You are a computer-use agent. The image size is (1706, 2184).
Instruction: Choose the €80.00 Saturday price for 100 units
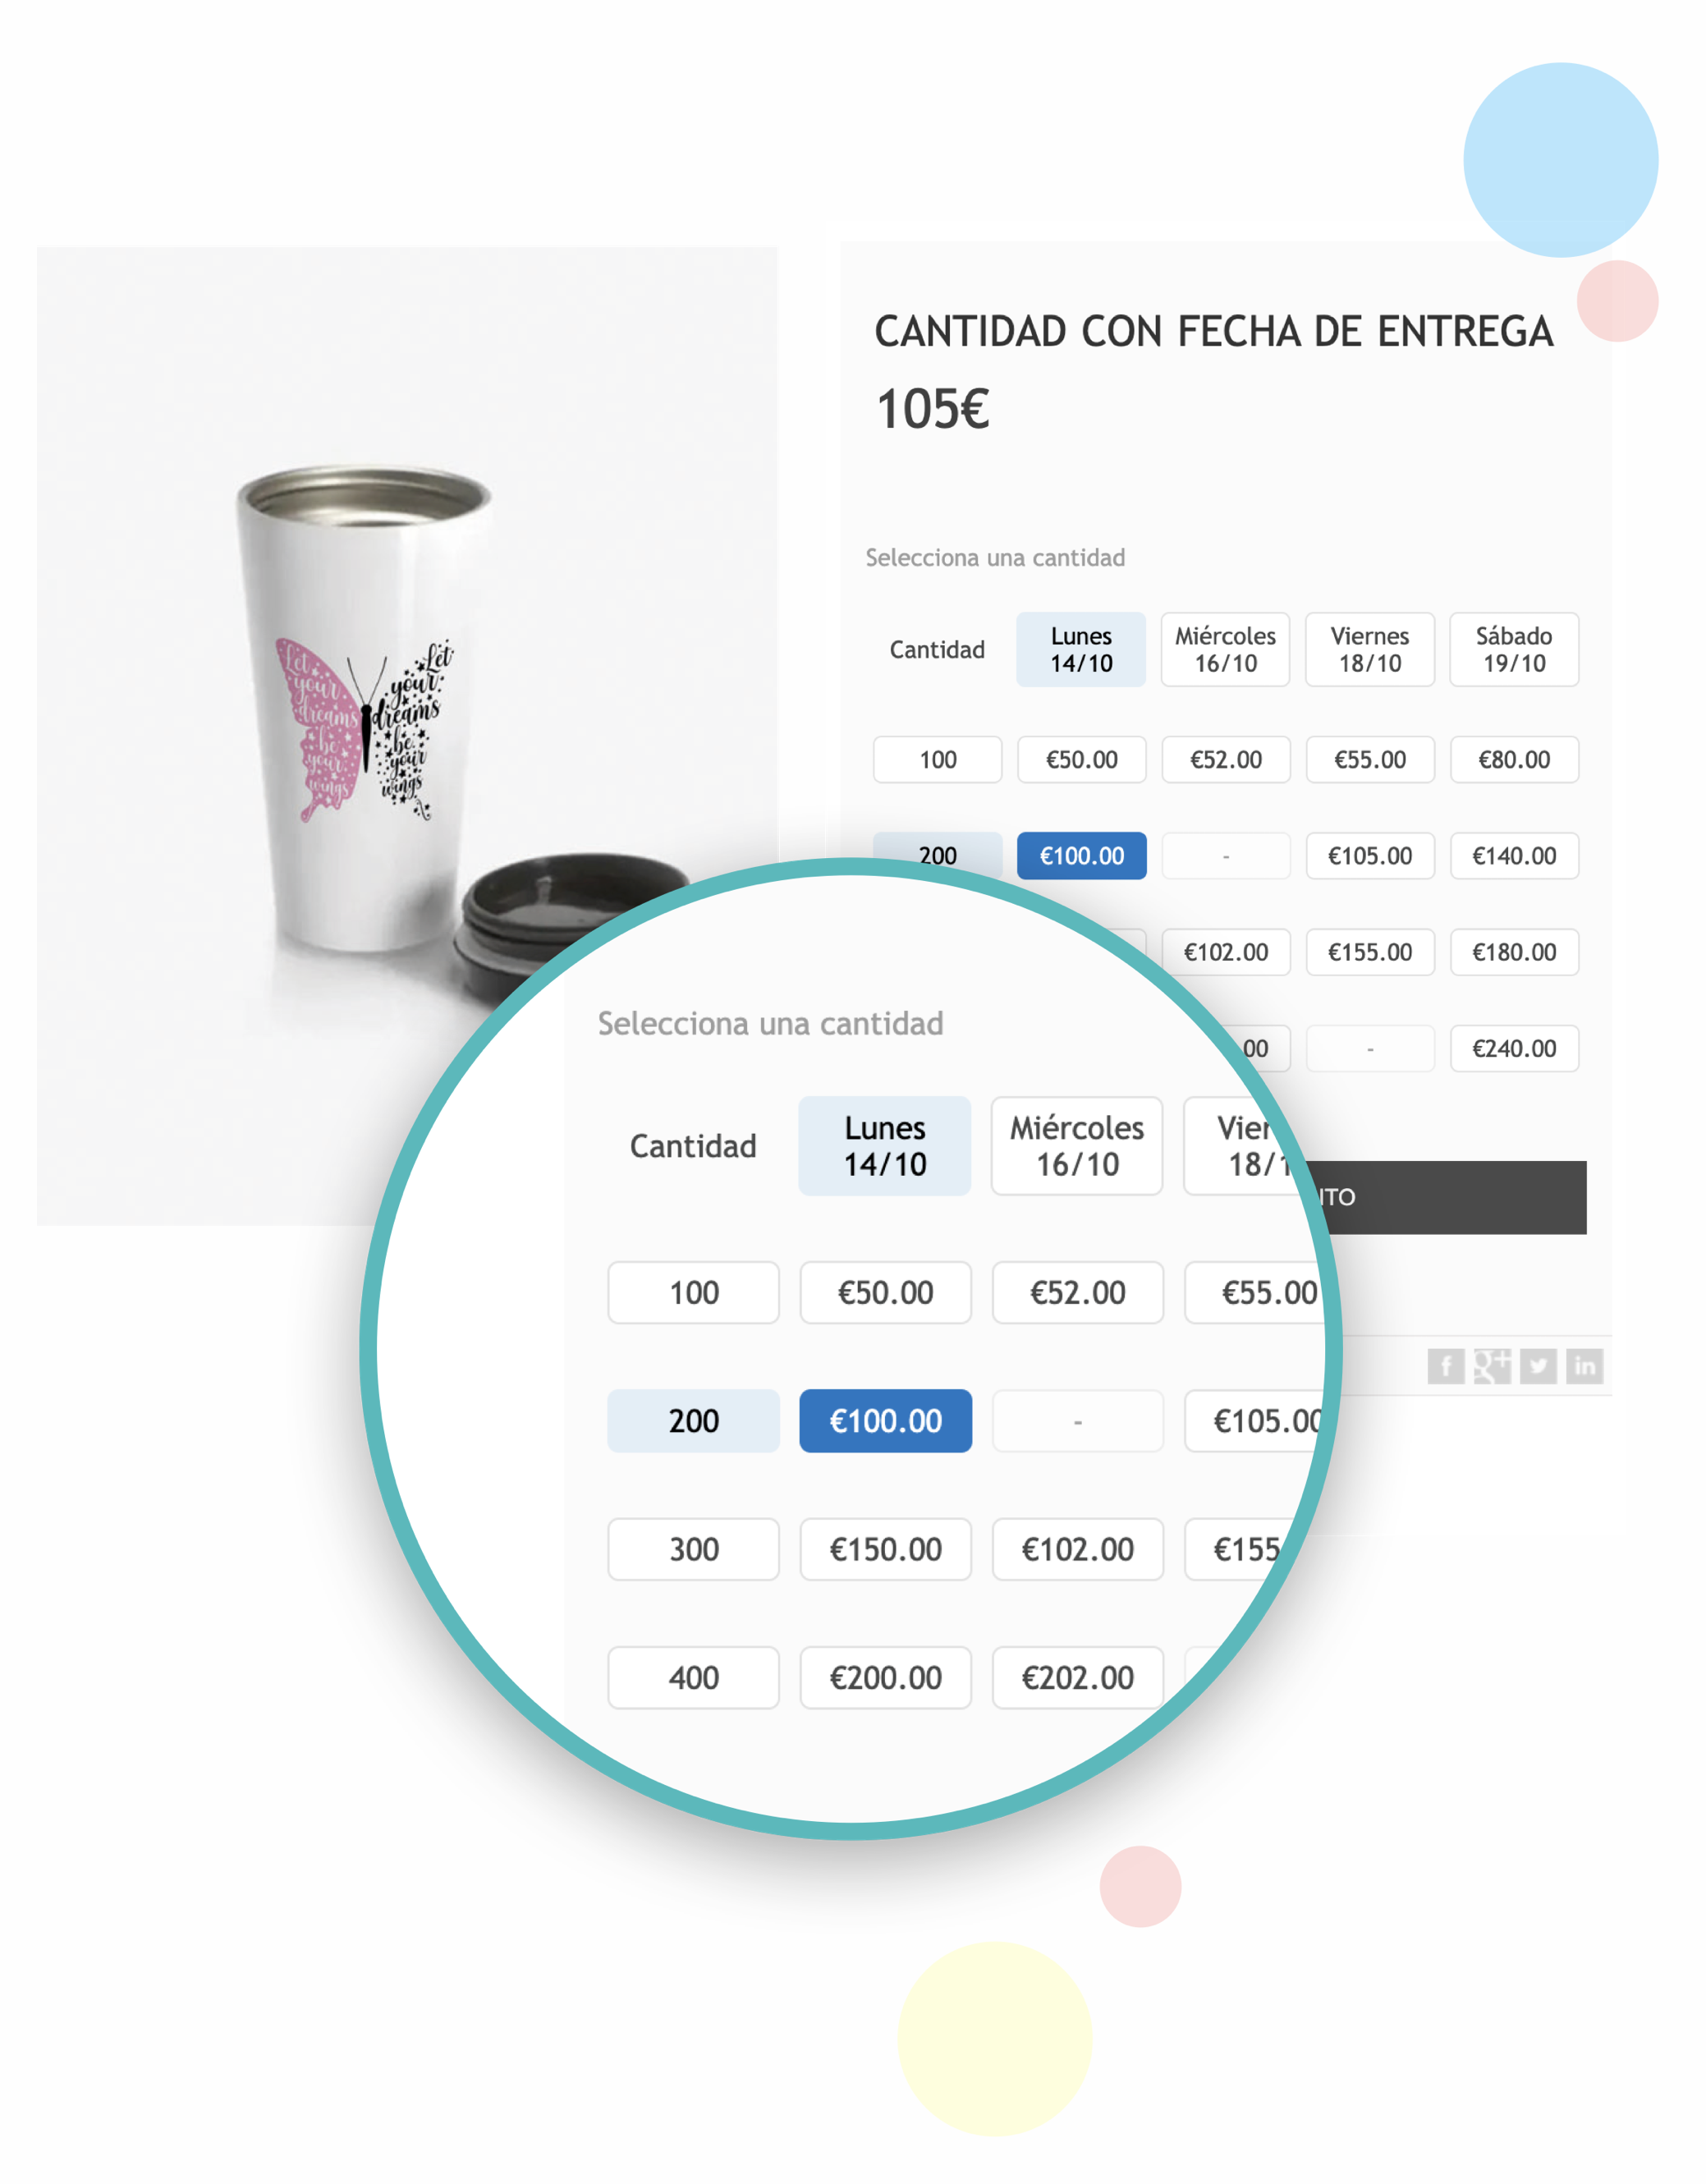[1514, 760]
